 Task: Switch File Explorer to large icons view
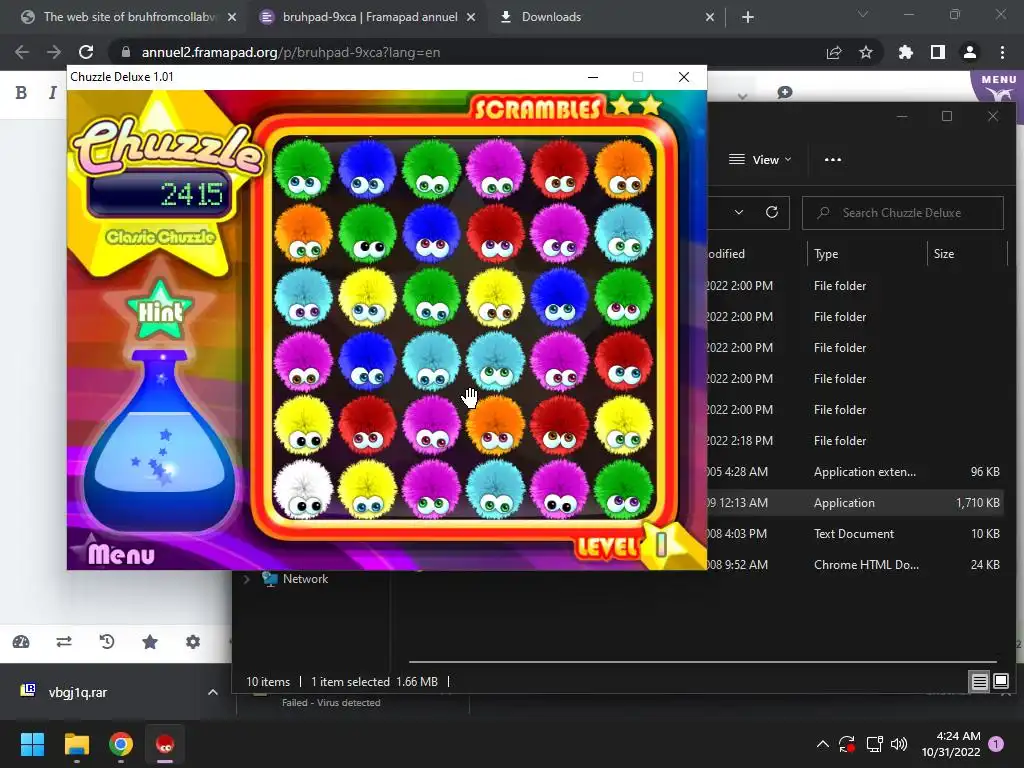(x=1000, y=682)
